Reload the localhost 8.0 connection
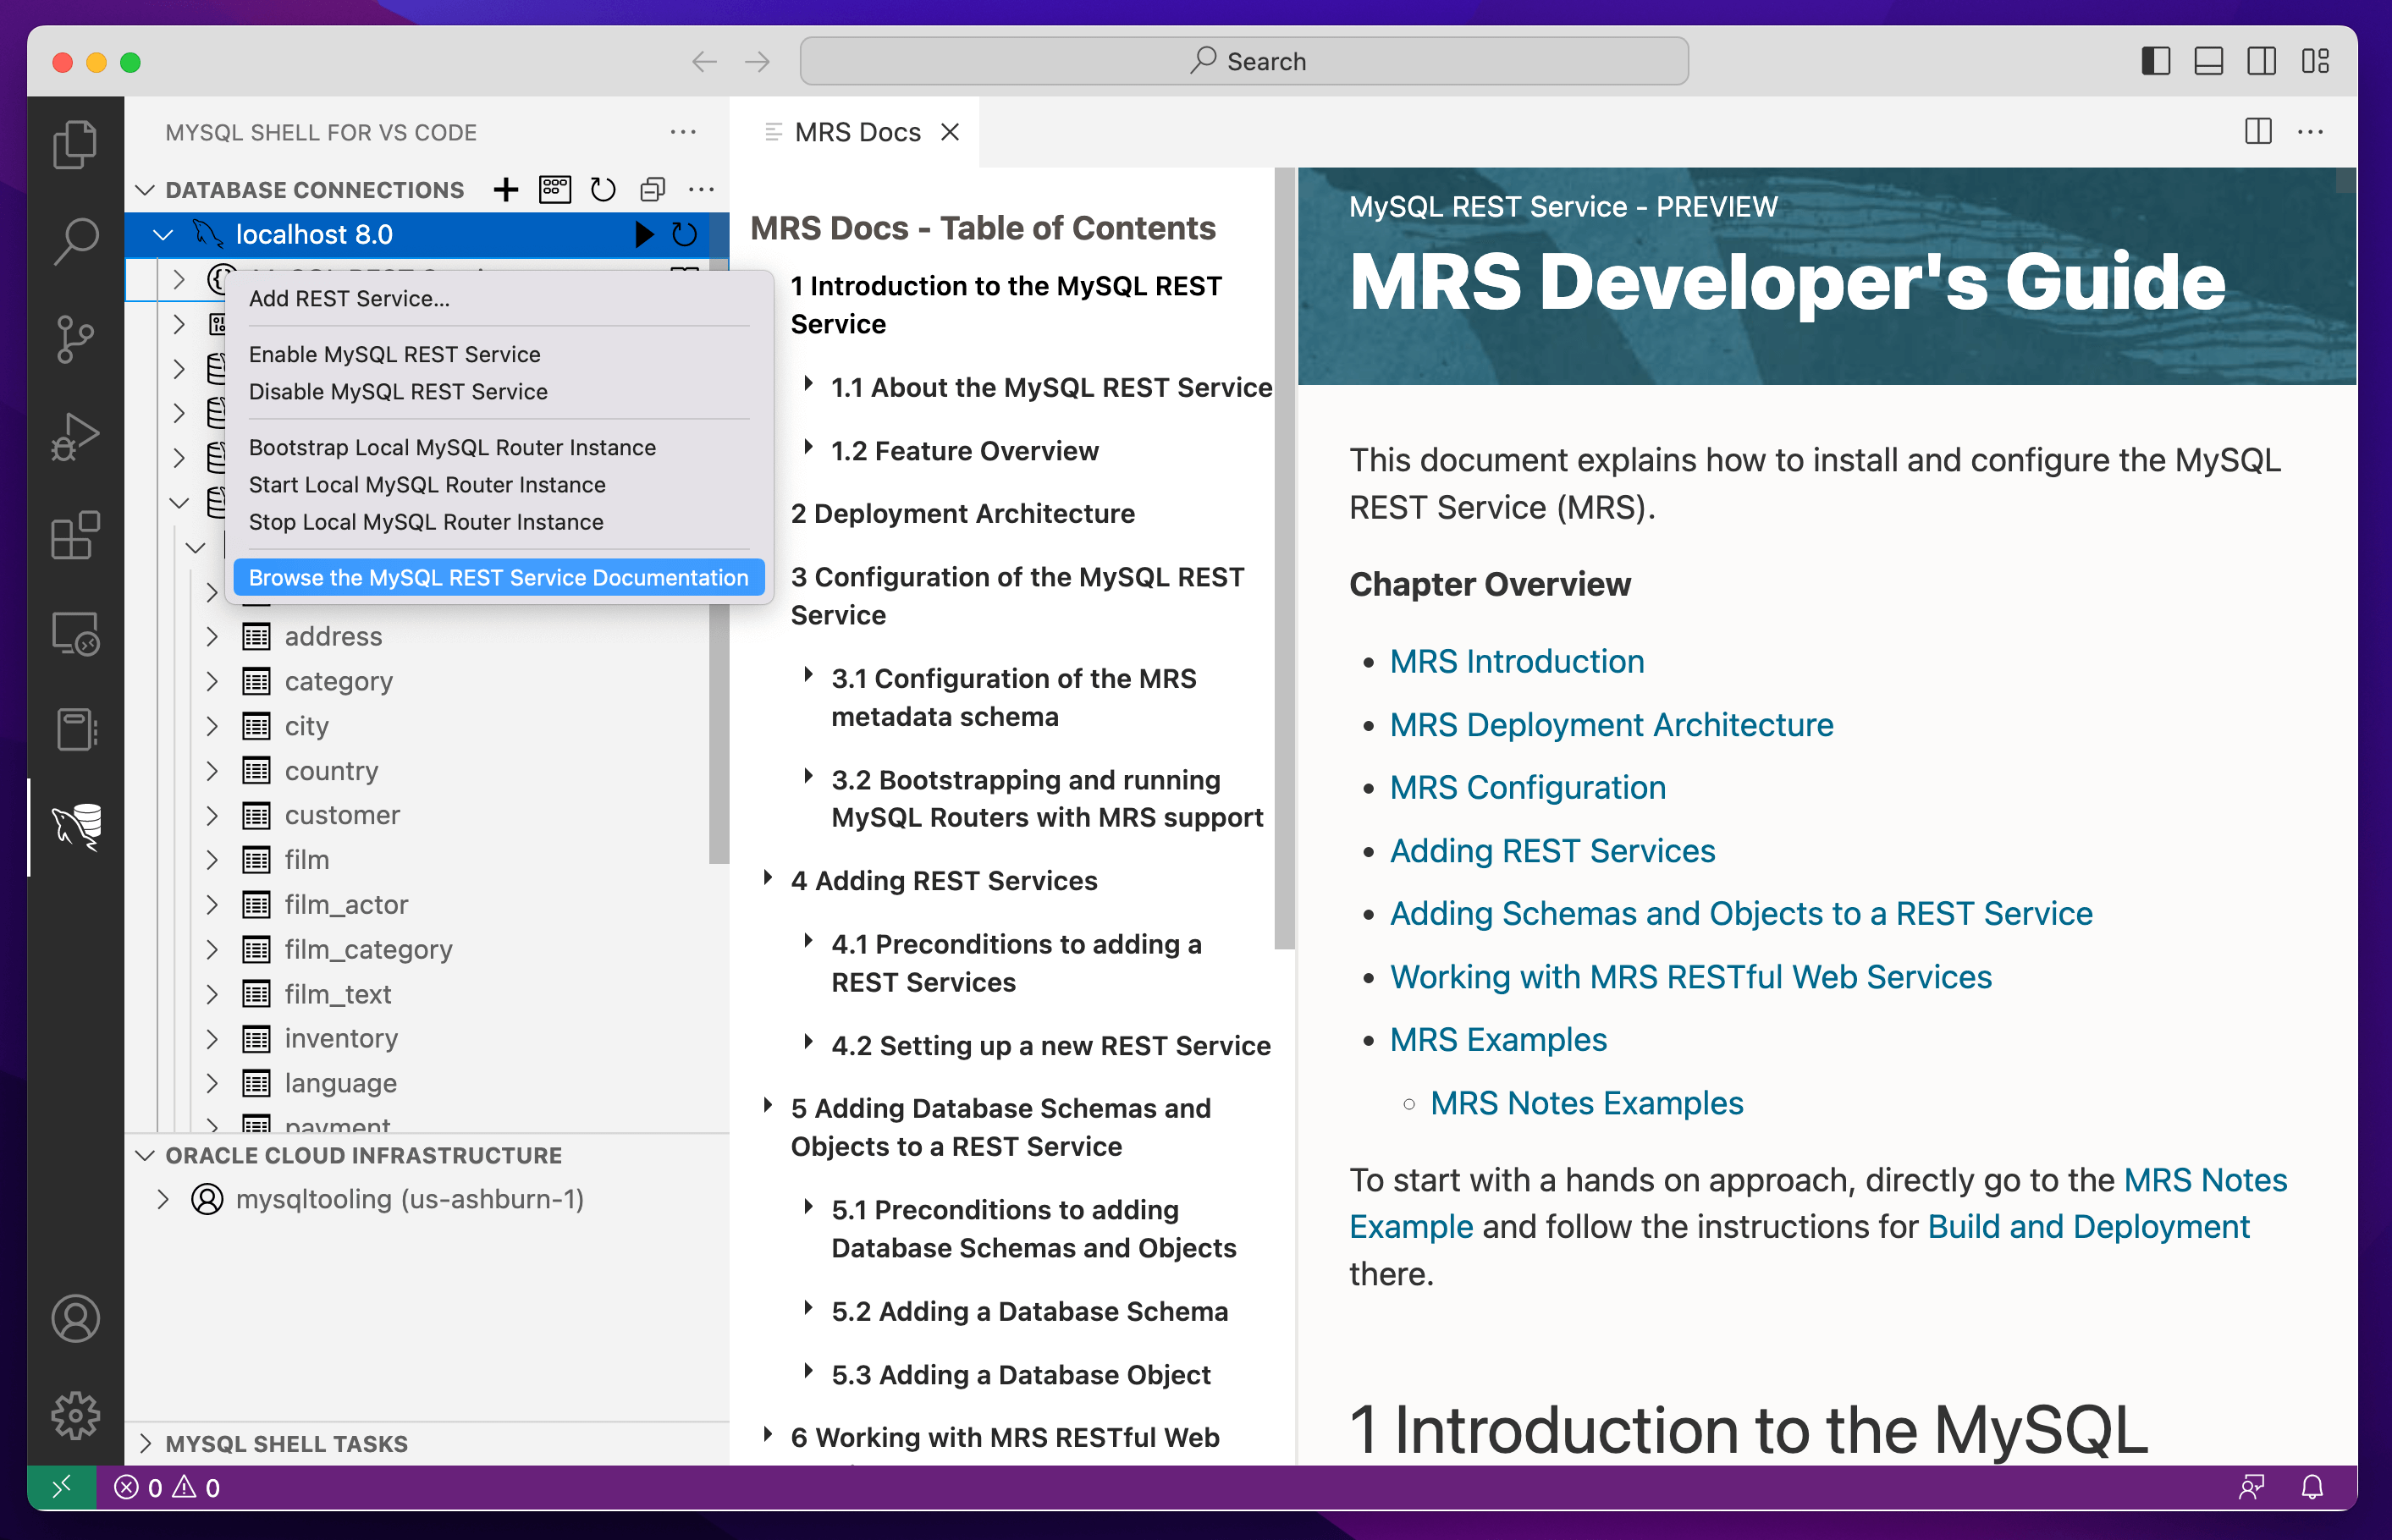 (x=686, y=234)
